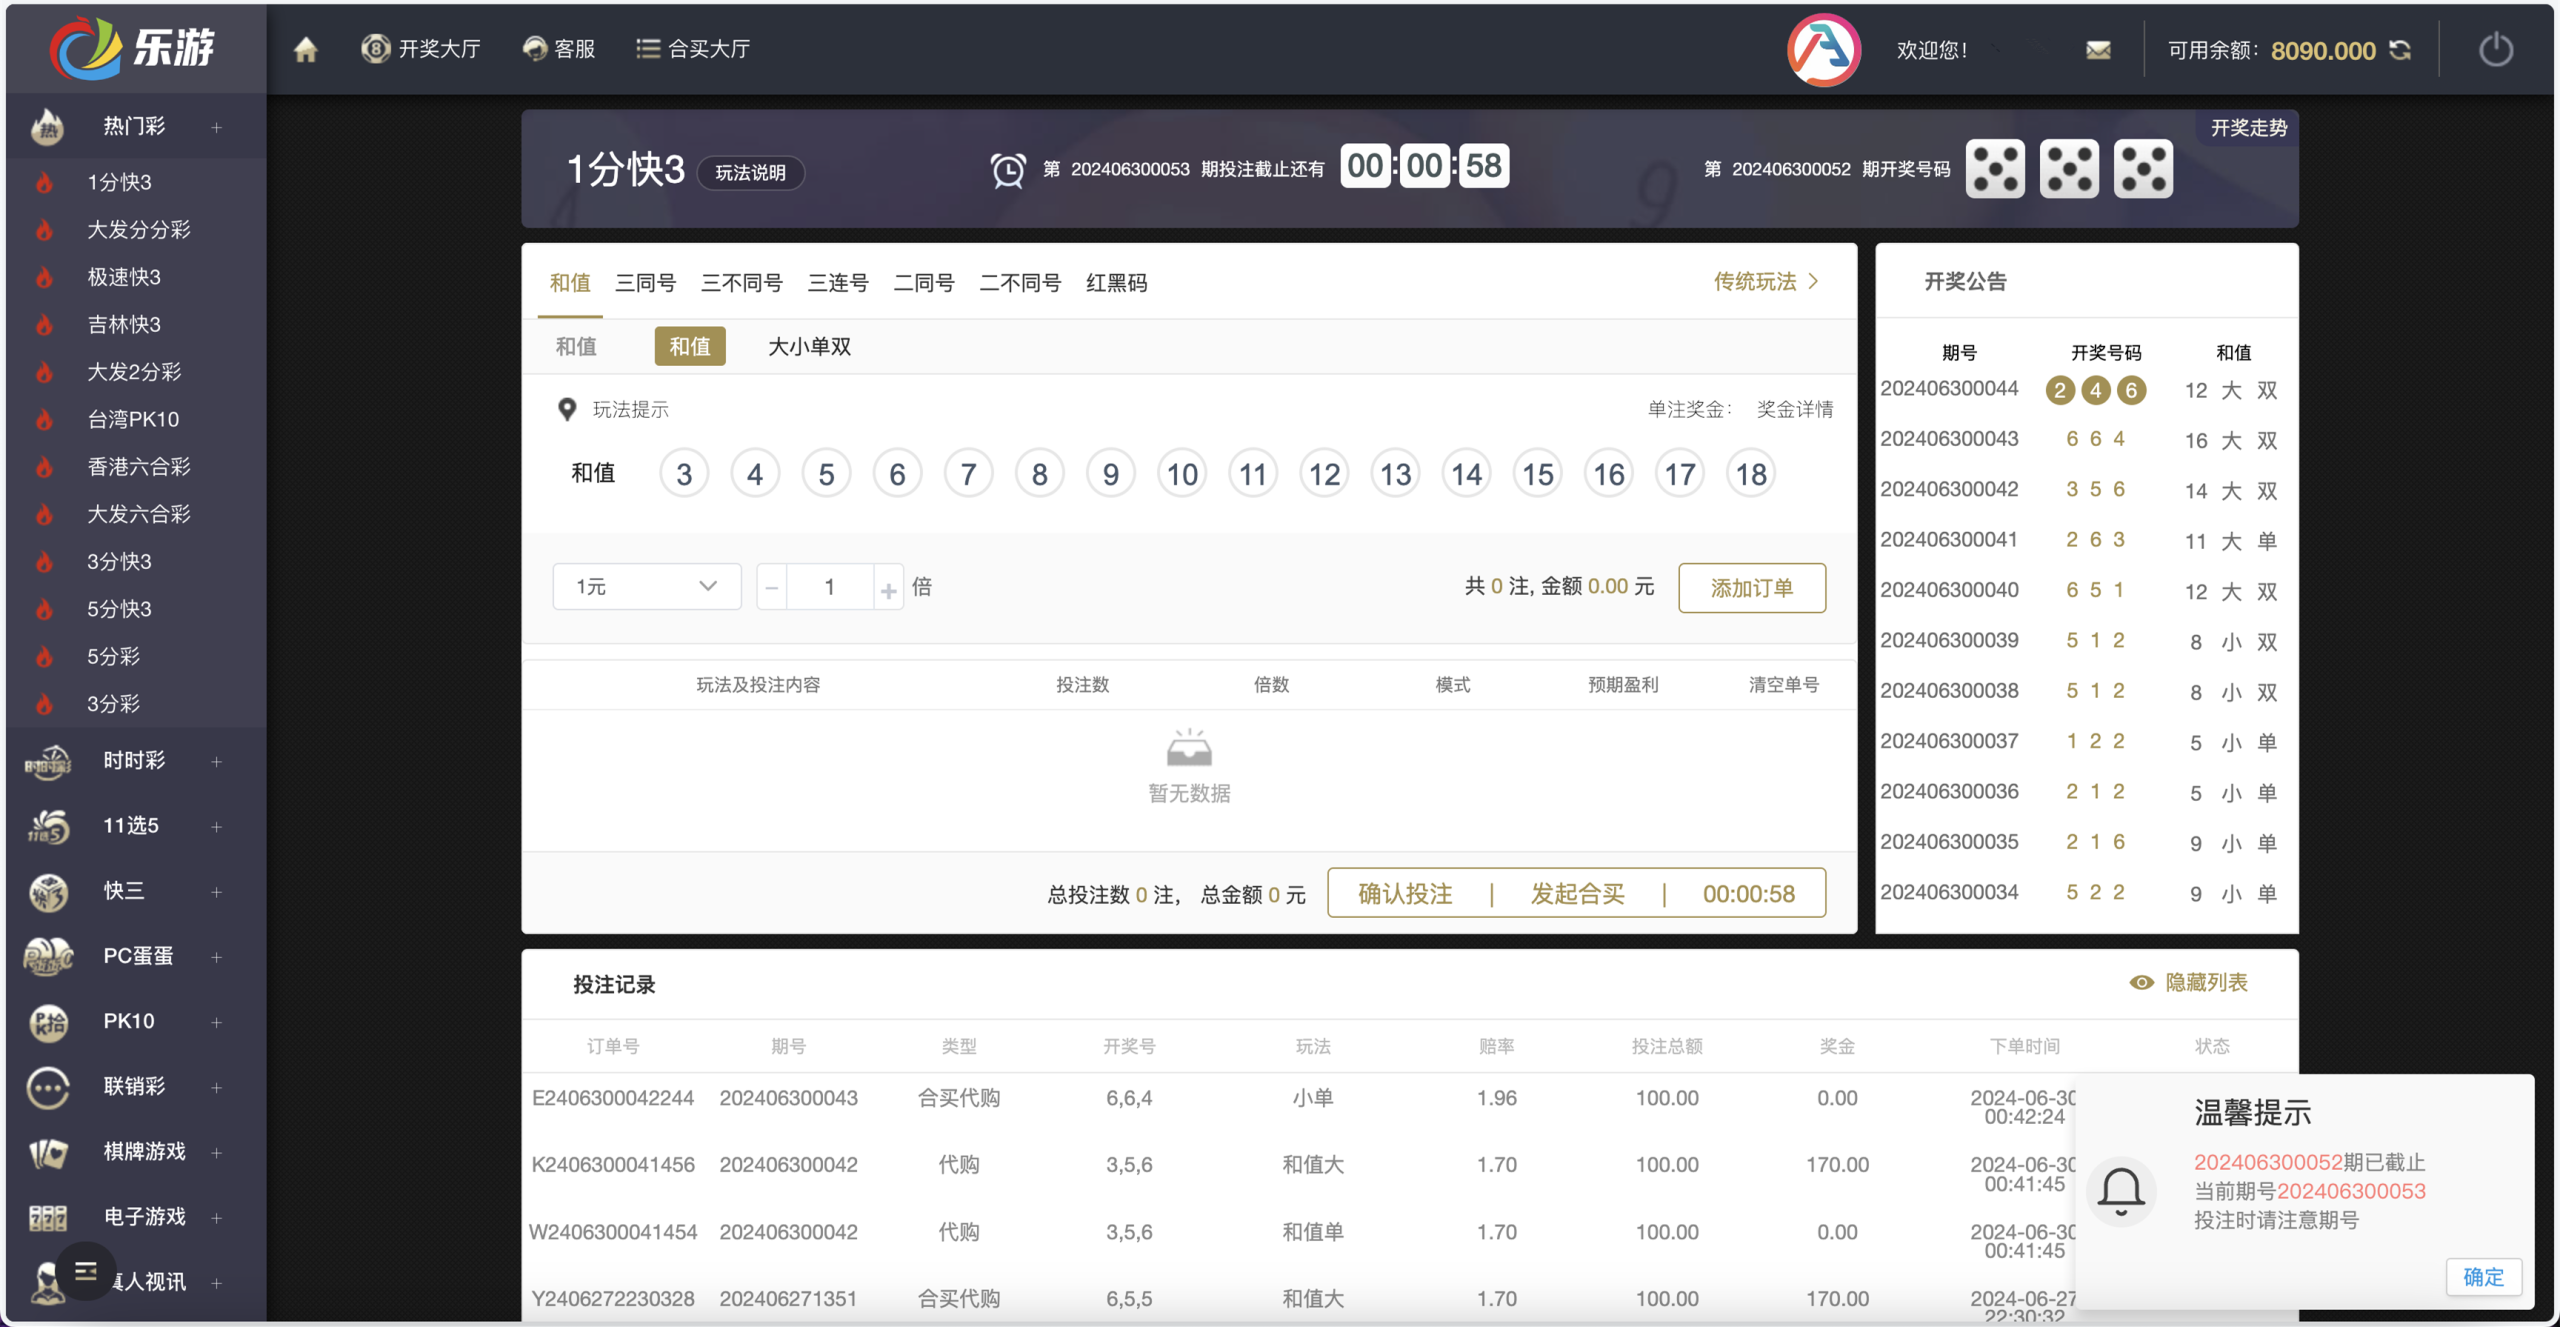2560x1327 pixels.
Task: Click the user avatar logo
Action: pyautogui.click(x=1823, y=50)
